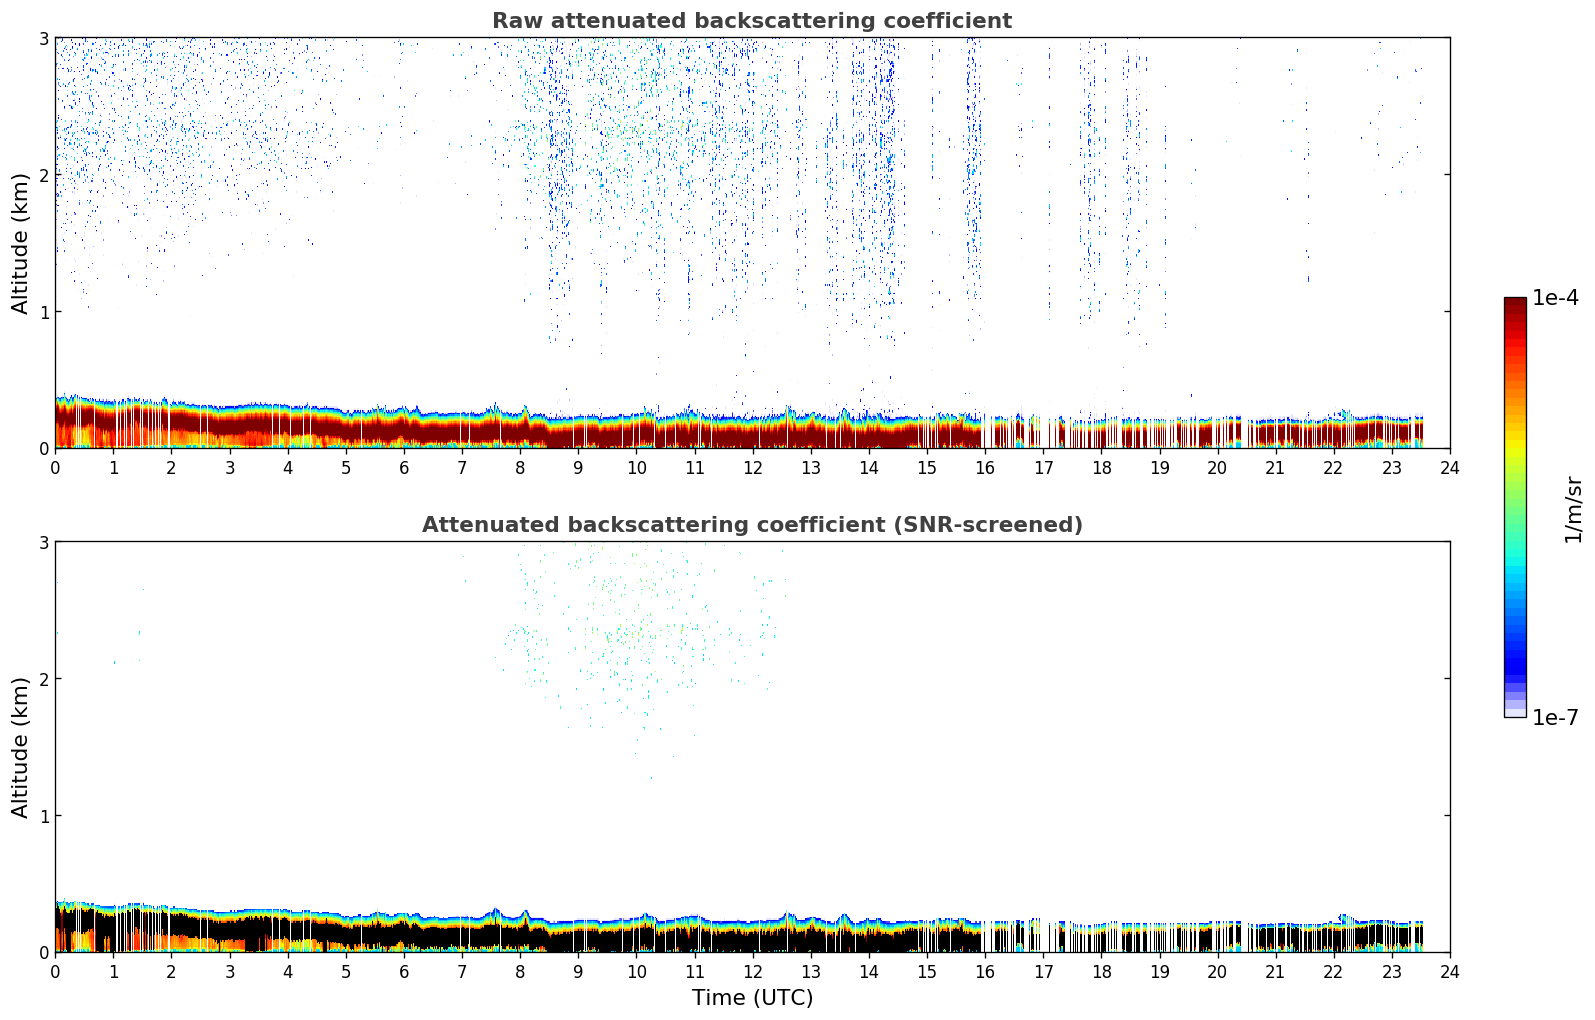Select the pale blue bottom of the colorbar
Viewport: 1595px width, 1020px height.
tap(1514, 709)
